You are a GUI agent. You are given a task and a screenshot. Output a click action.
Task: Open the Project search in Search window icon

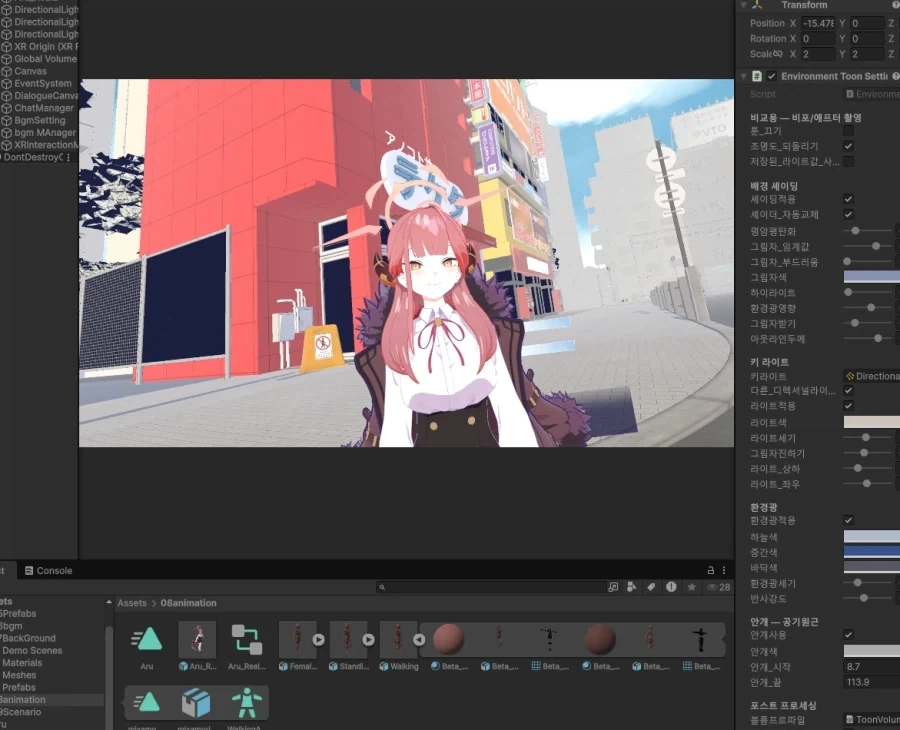(613, 587)
